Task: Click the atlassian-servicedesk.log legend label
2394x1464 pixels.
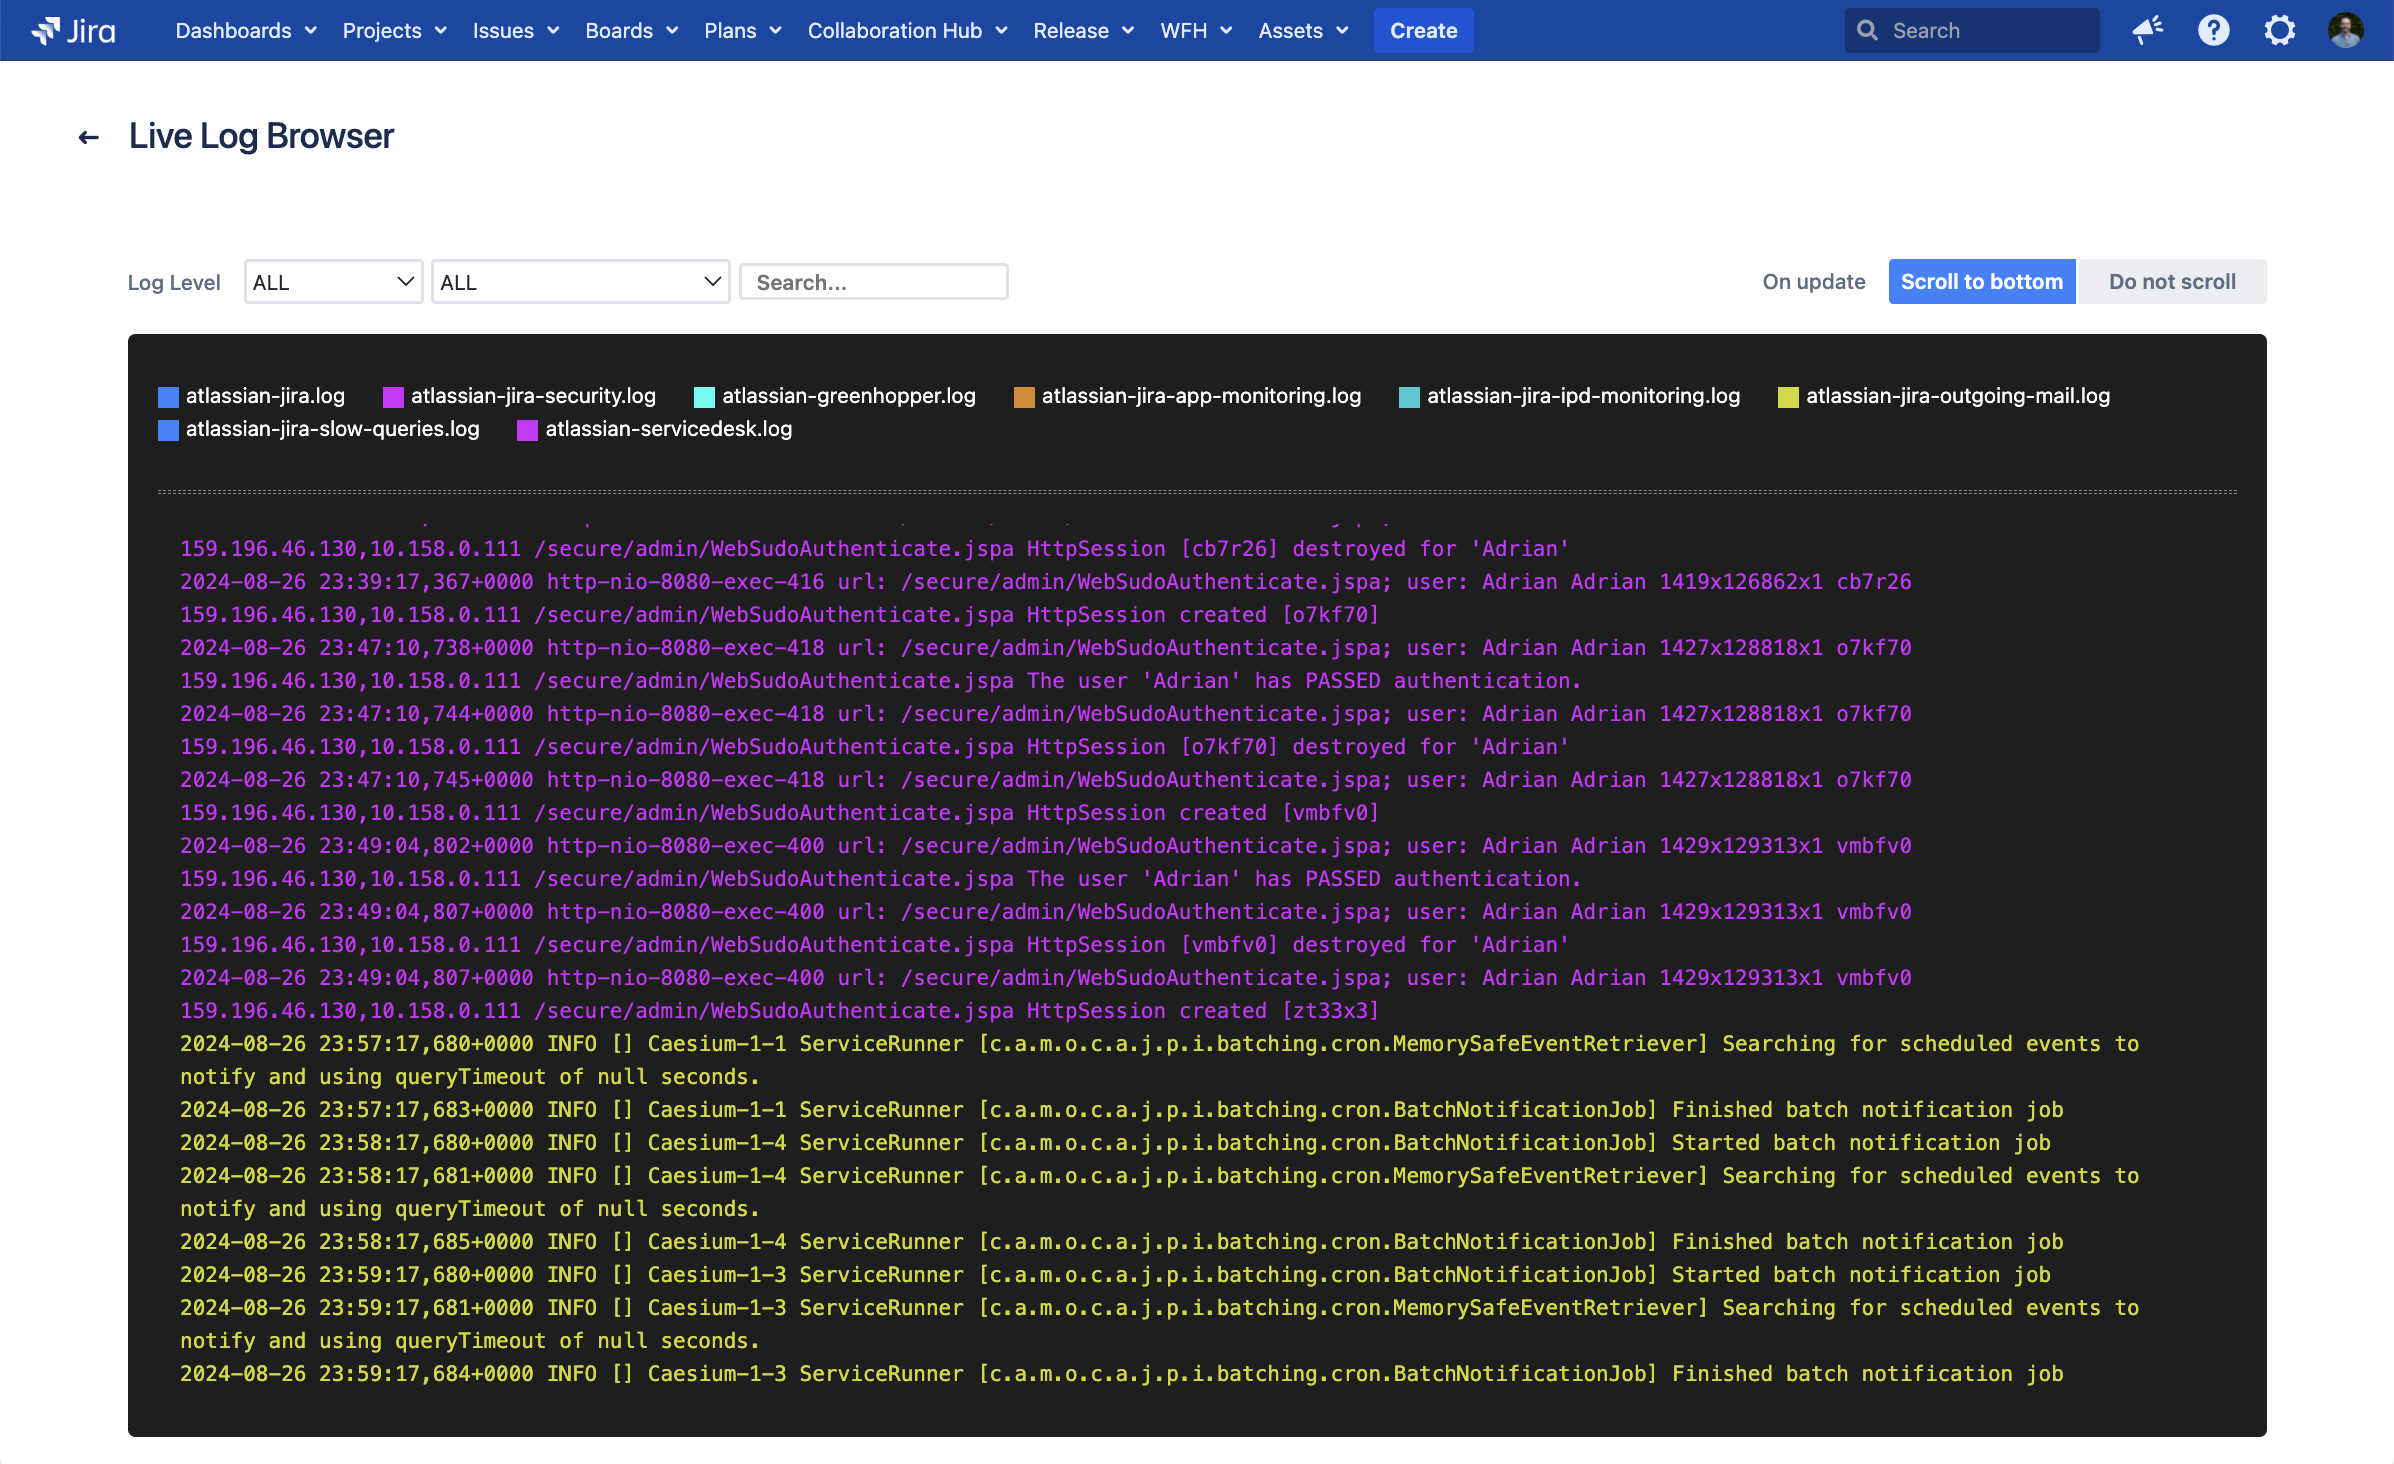Action: point(668,429)
